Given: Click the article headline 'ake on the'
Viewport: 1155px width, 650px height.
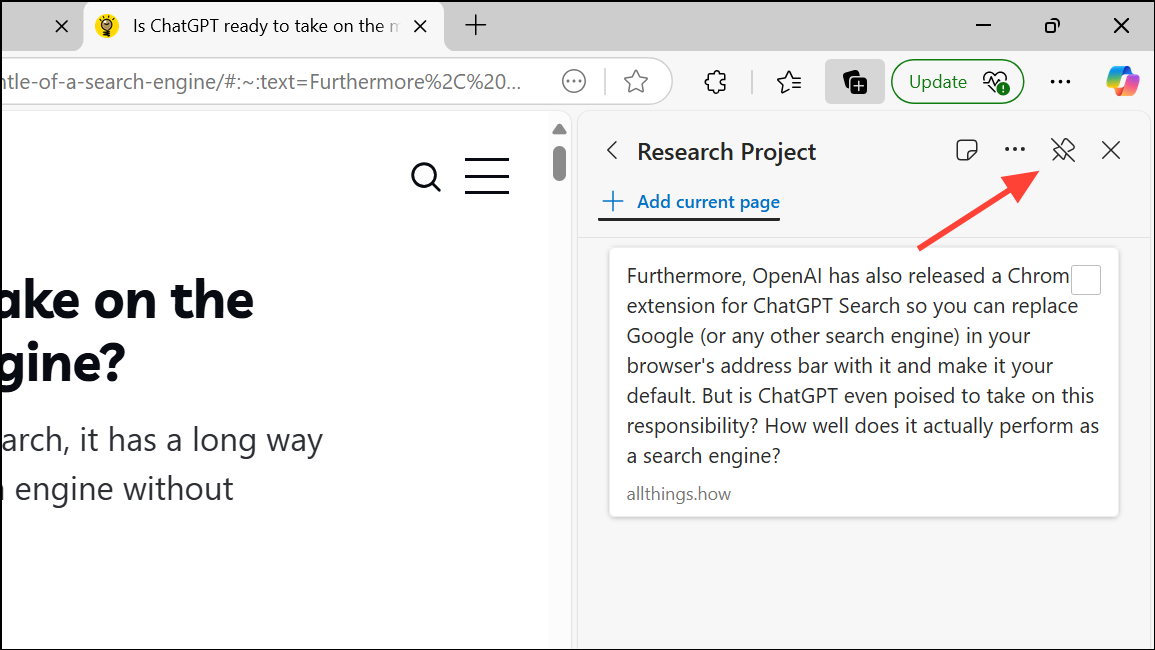Looking at the screenshot, I should click(x=127, y=301).
